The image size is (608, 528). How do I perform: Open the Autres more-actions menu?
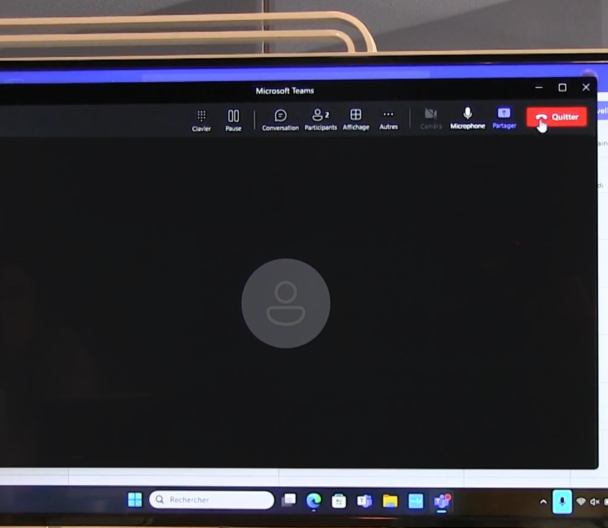[388, 119]
